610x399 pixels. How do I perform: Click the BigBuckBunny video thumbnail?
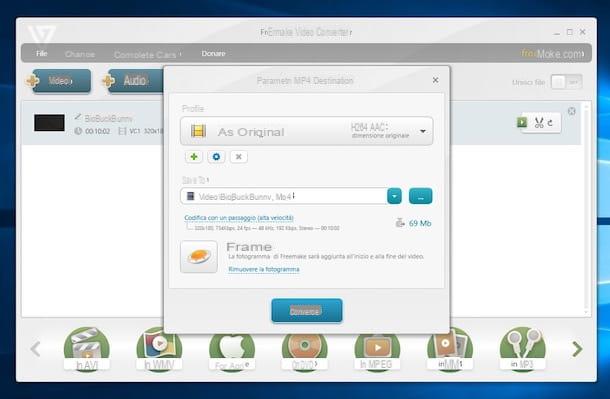click(49, 122)
